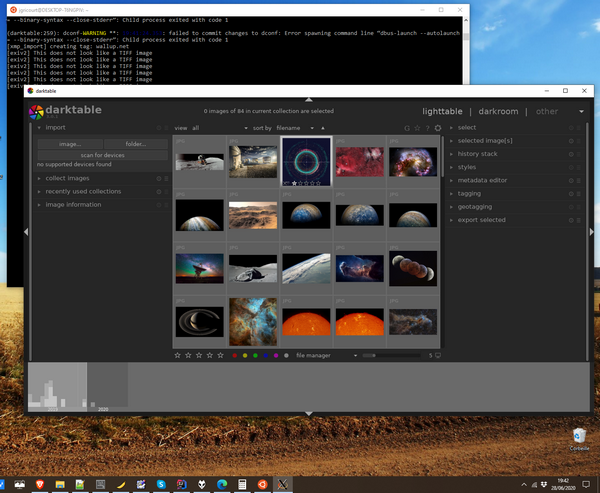Reset the import module parameters icon
The width and height of the screenshot is (600, 493).
tap(159, 127)
